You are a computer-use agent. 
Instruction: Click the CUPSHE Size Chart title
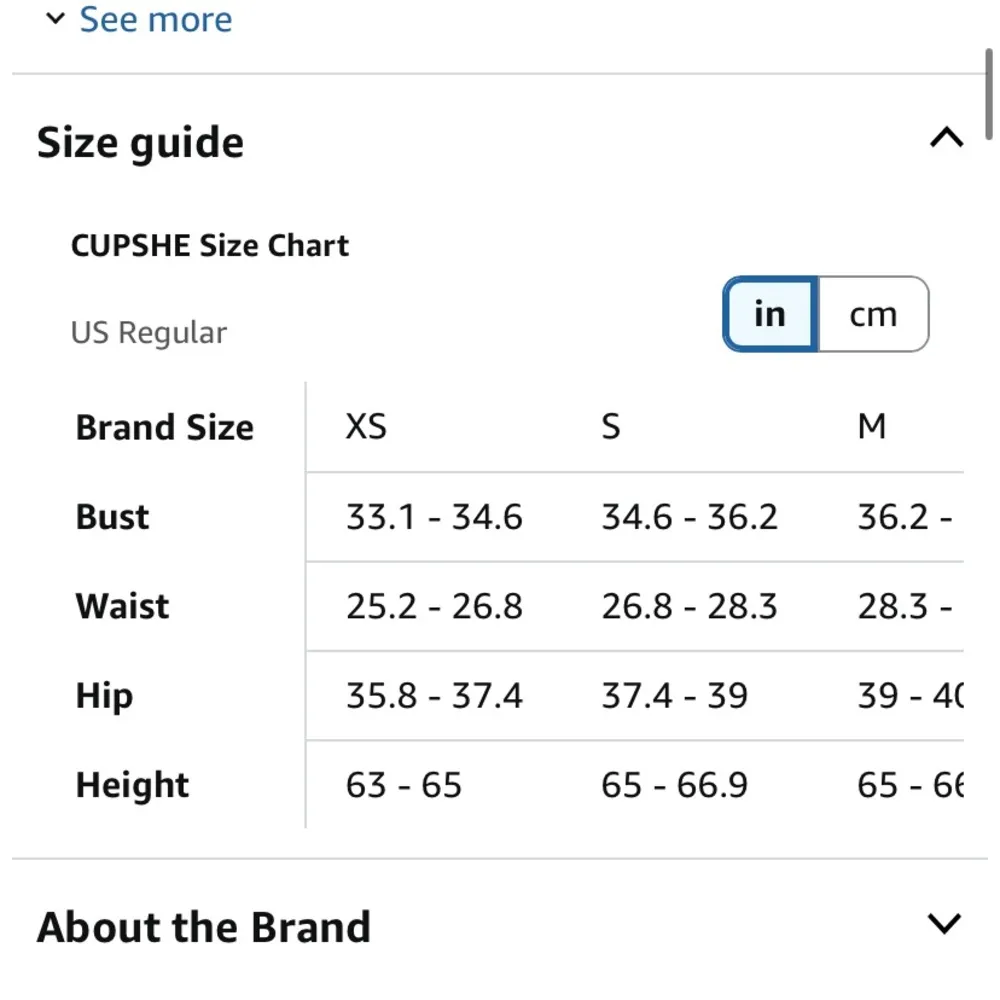pos(209,245)
